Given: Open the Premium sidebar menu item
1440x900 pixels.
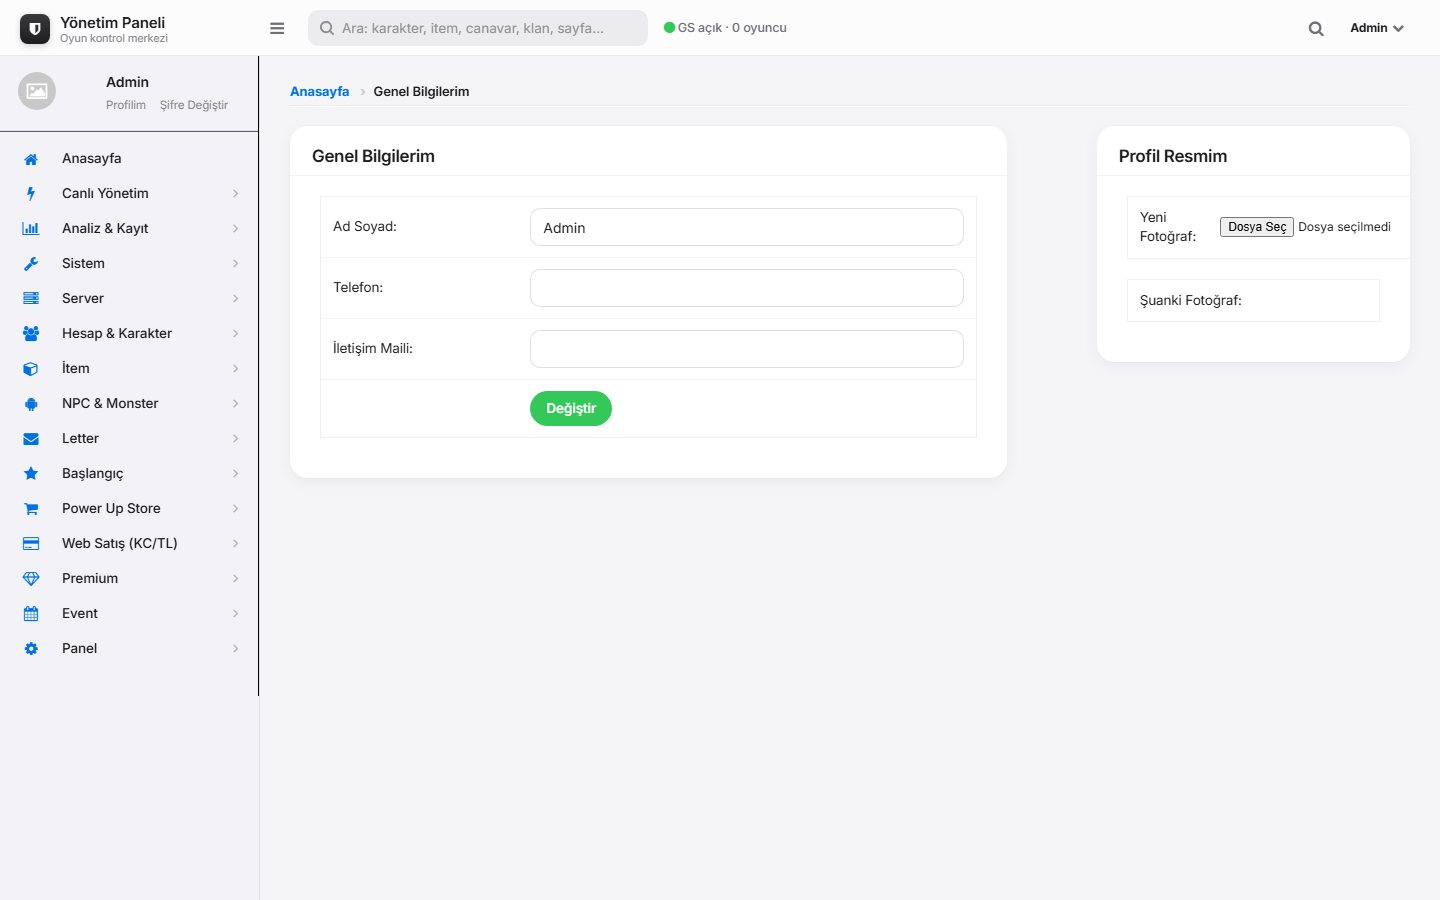Looking at the screenshot, I should point(129,578).
